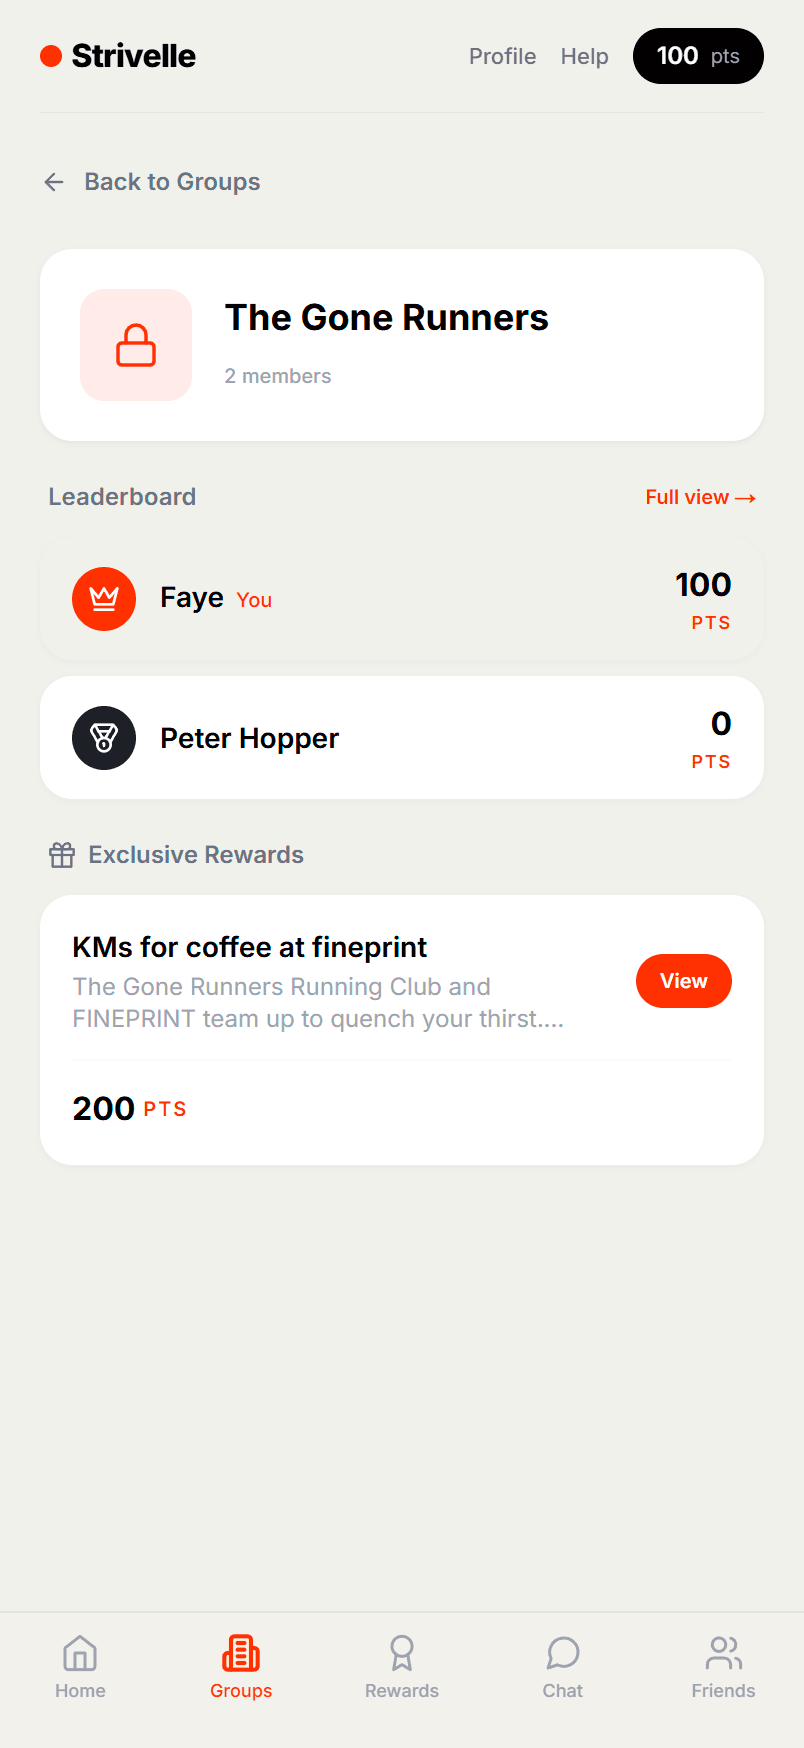The image size is (804, 1748).
Task: Switch to the Rewards tab
Action: (402, 1666)
